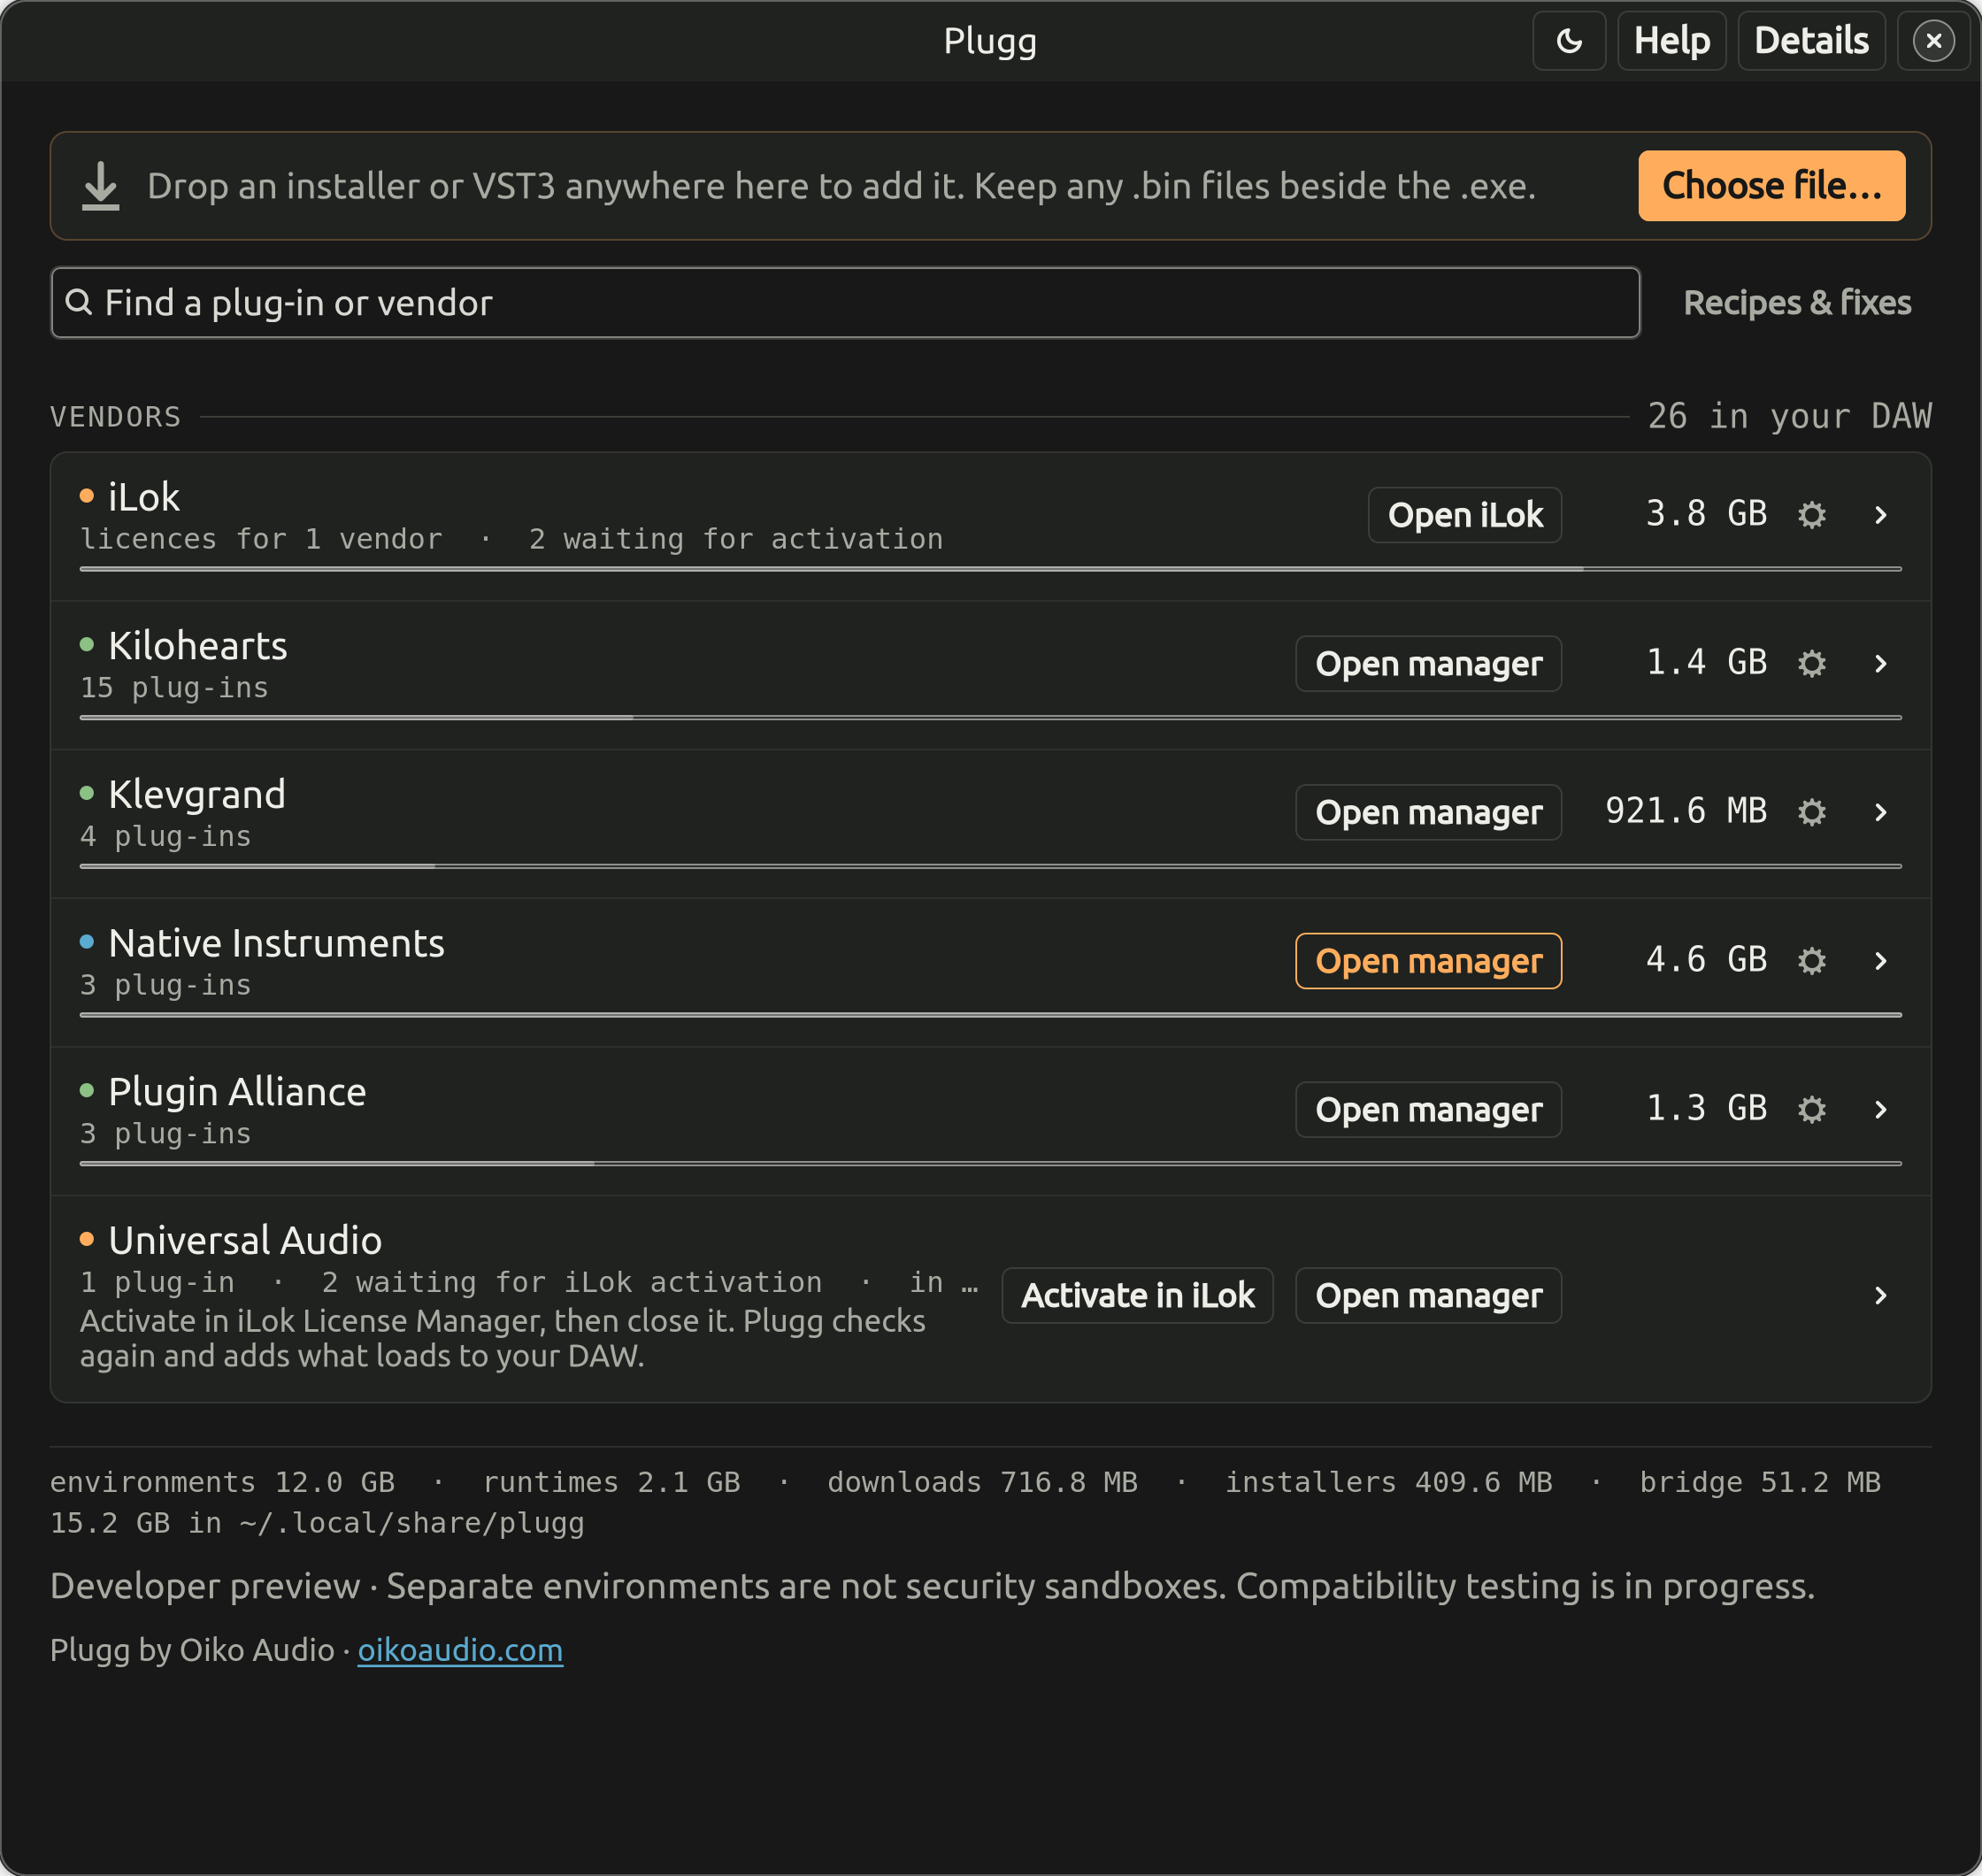Open the Details button

point(1811,41)
